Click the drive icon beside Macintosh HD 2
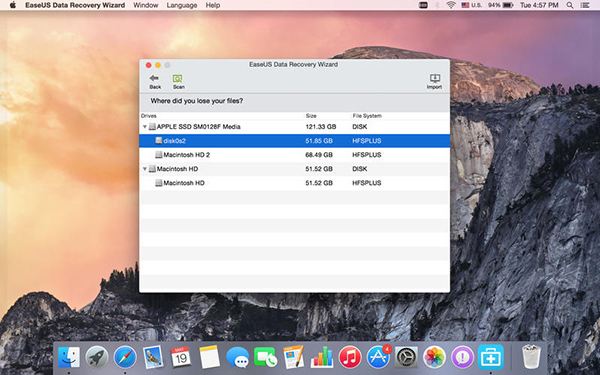600x375 pixels. coord(159,155)
